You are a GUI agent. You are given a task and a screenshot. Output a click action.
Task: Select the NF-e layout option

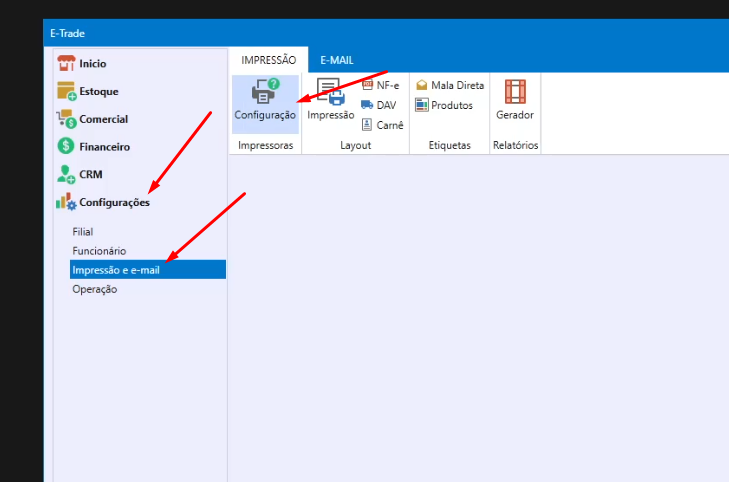(x=380, y=86)
